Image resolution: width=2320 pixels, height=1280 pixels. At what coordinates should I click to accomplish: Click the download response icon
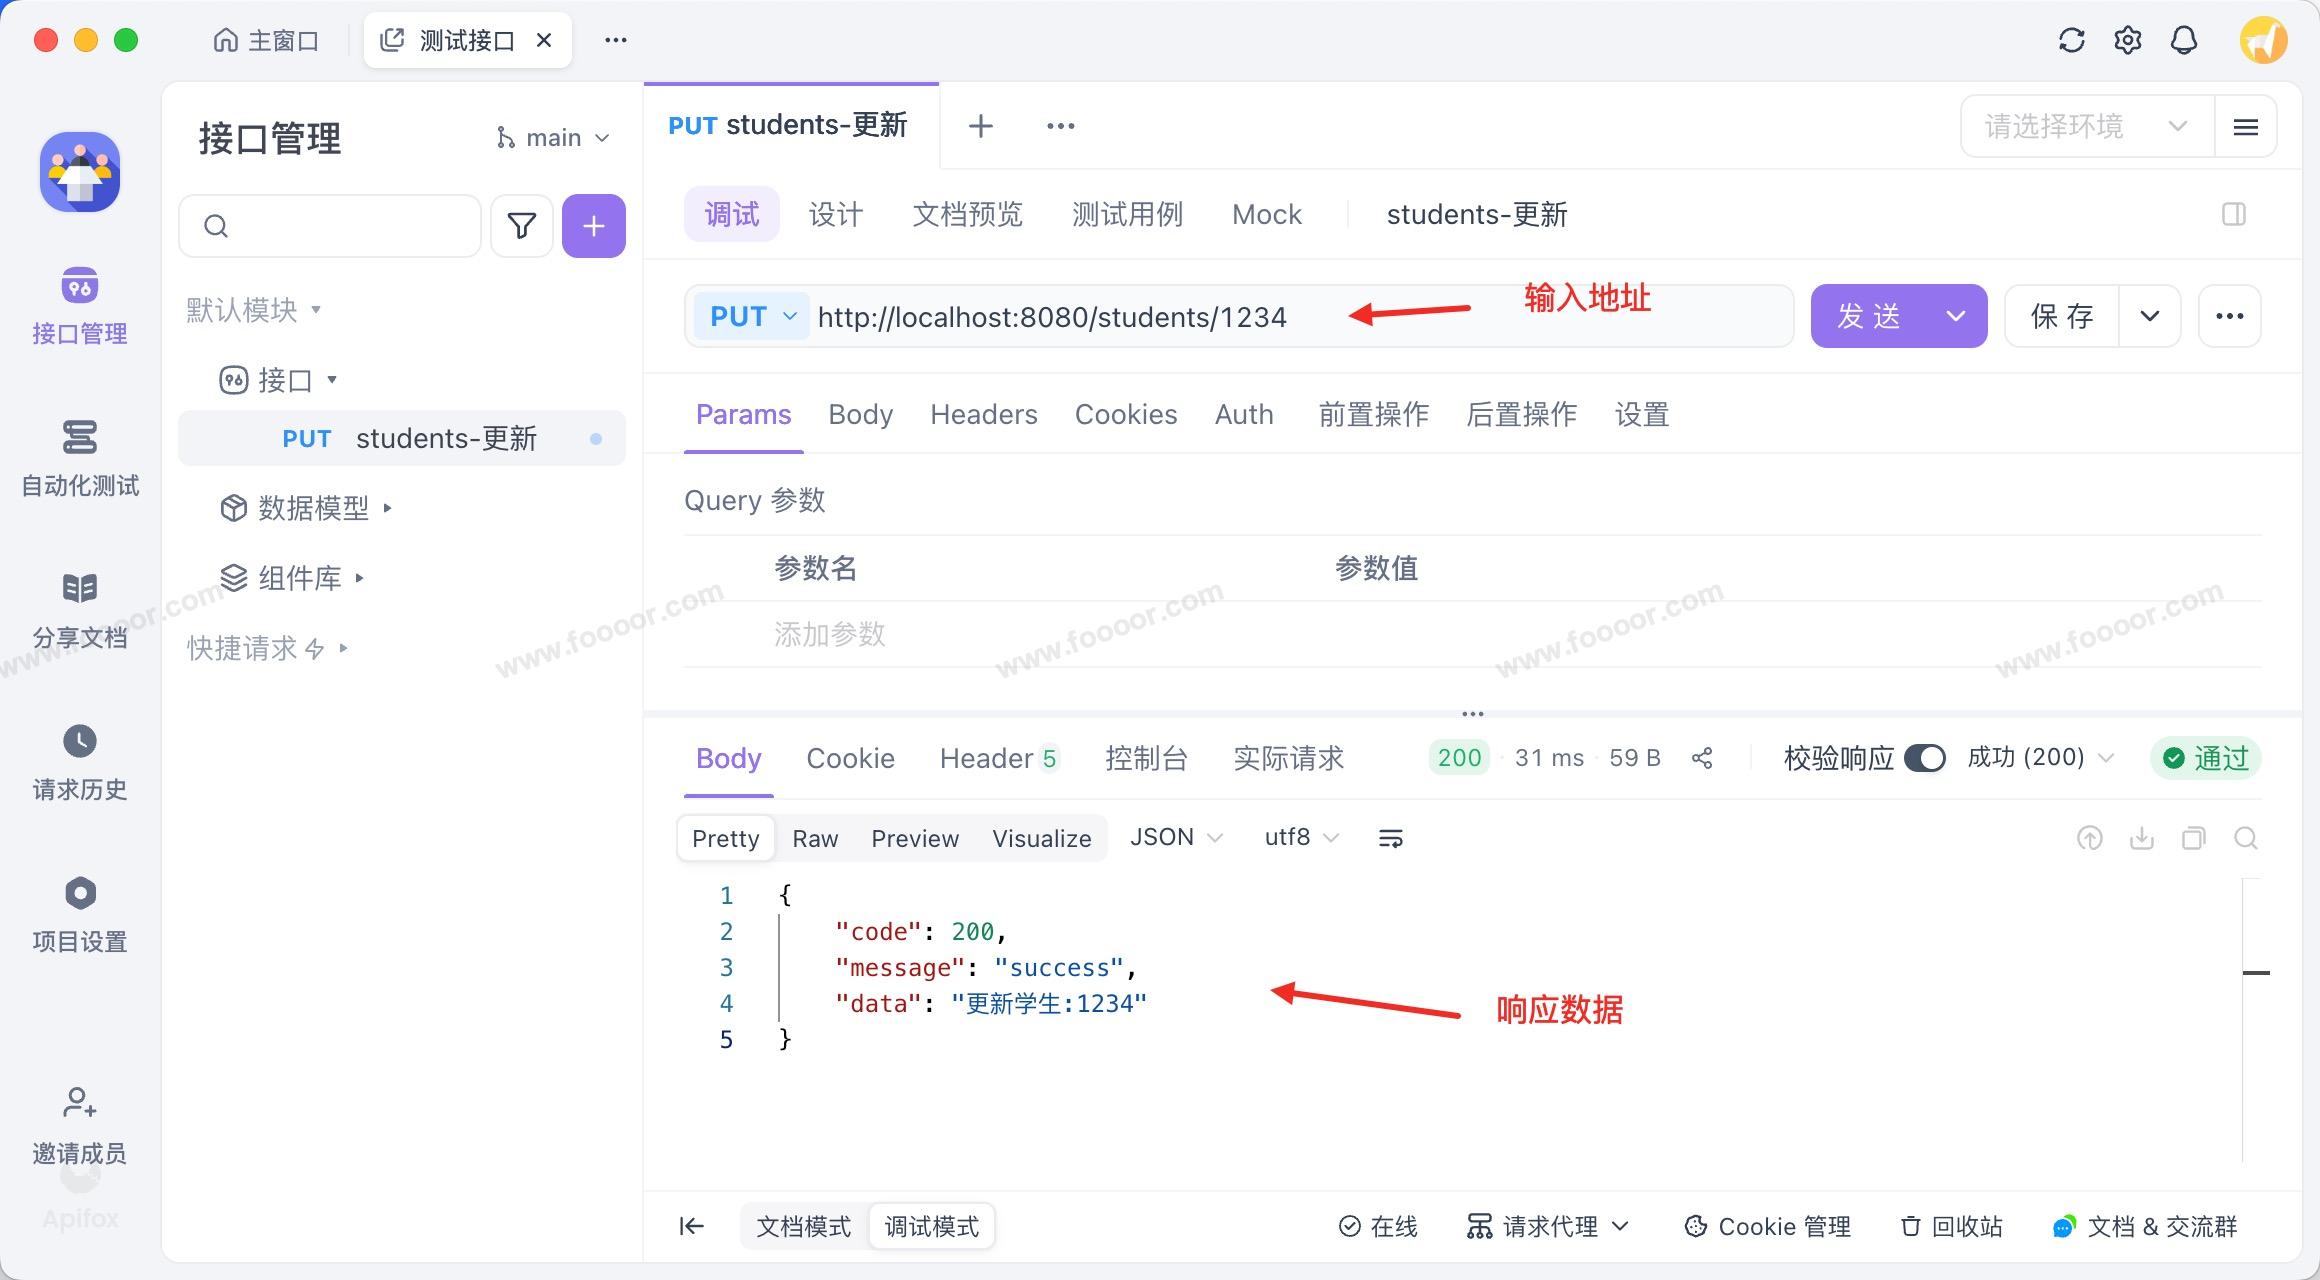tap(2141, 838)
